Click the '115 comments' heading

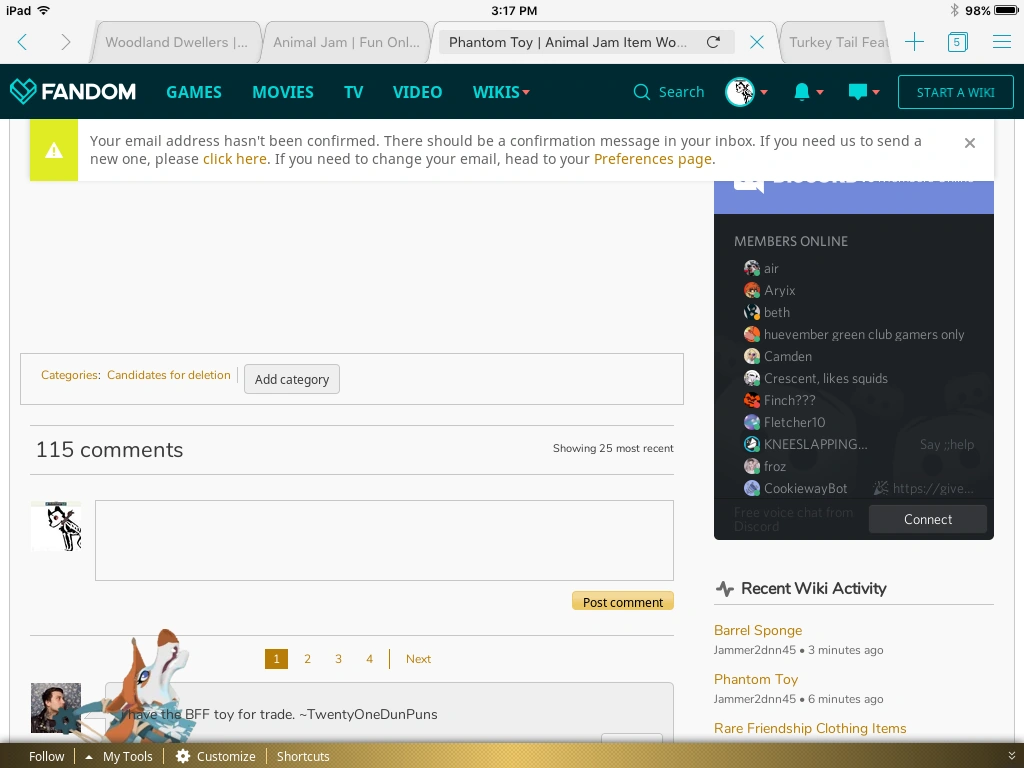pos(109,450)
